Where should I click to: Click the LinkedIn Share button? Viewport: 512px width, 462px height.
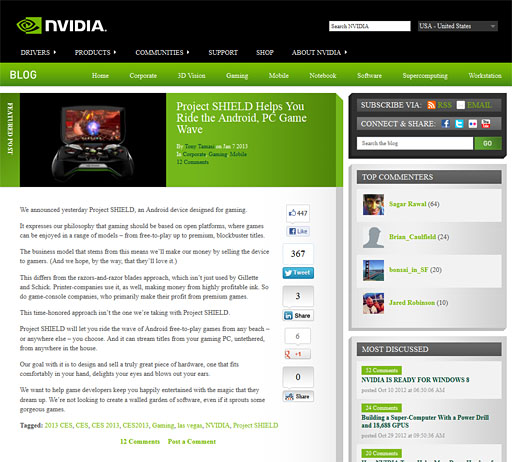coord(298,315)
